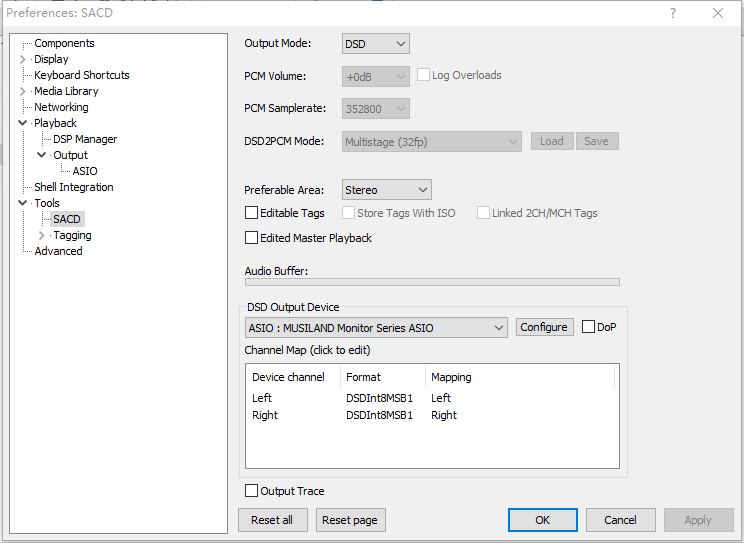Open the Keyboard Shortcuts page
This screenshot has height=543, width=744.
(x=81, y=75)
